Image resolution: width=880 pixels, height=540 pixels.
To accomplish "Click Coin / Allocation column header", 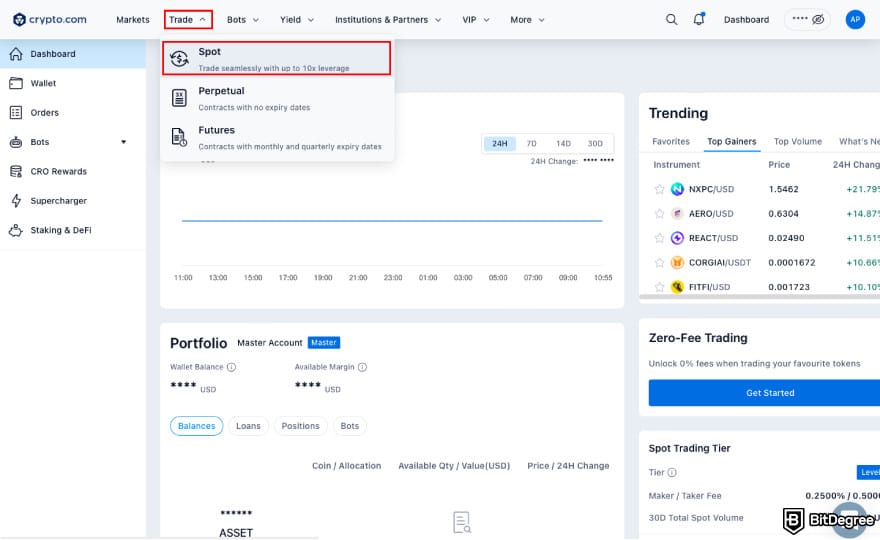I will pyautogui.click(x=346, y=466).
